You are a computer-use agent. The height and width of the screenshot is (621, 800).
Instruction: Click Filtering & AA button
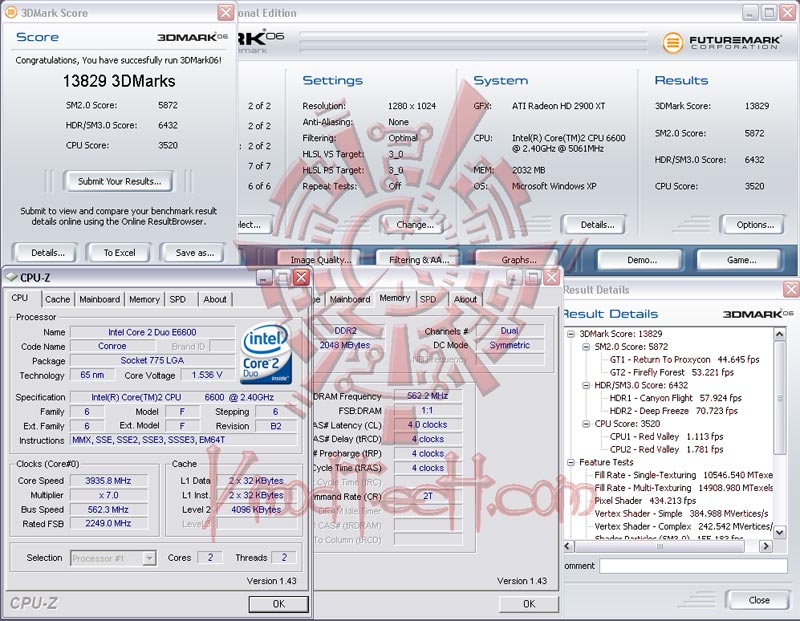click(419, 260)
